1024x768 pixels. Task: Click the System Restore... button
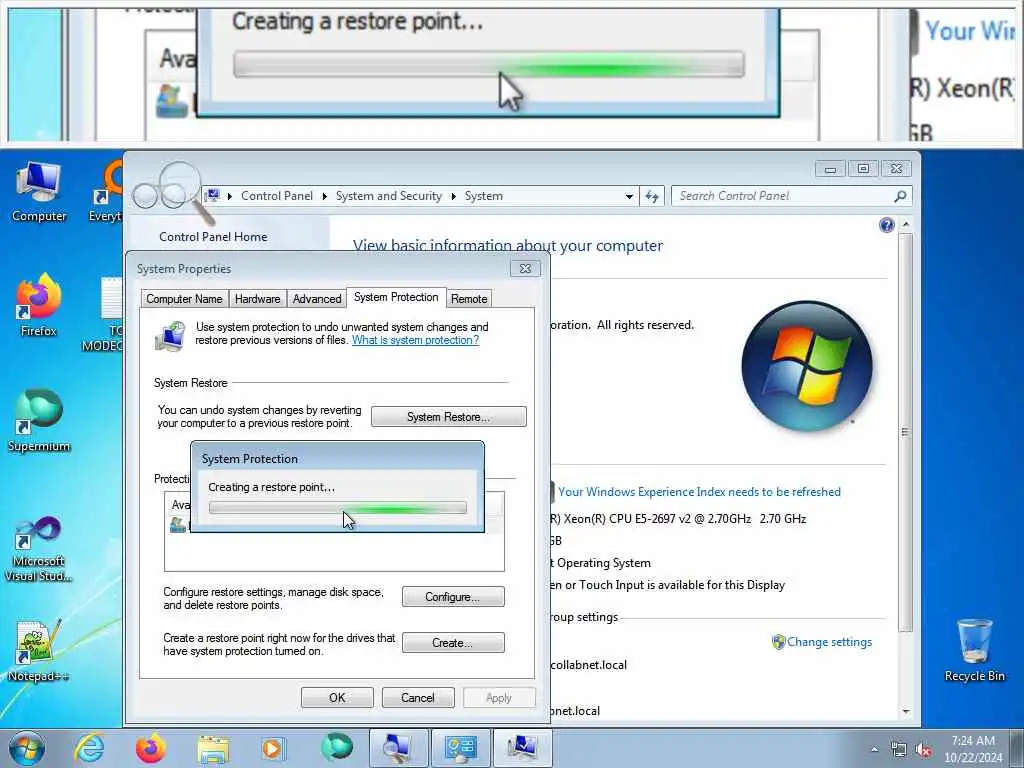449,417
